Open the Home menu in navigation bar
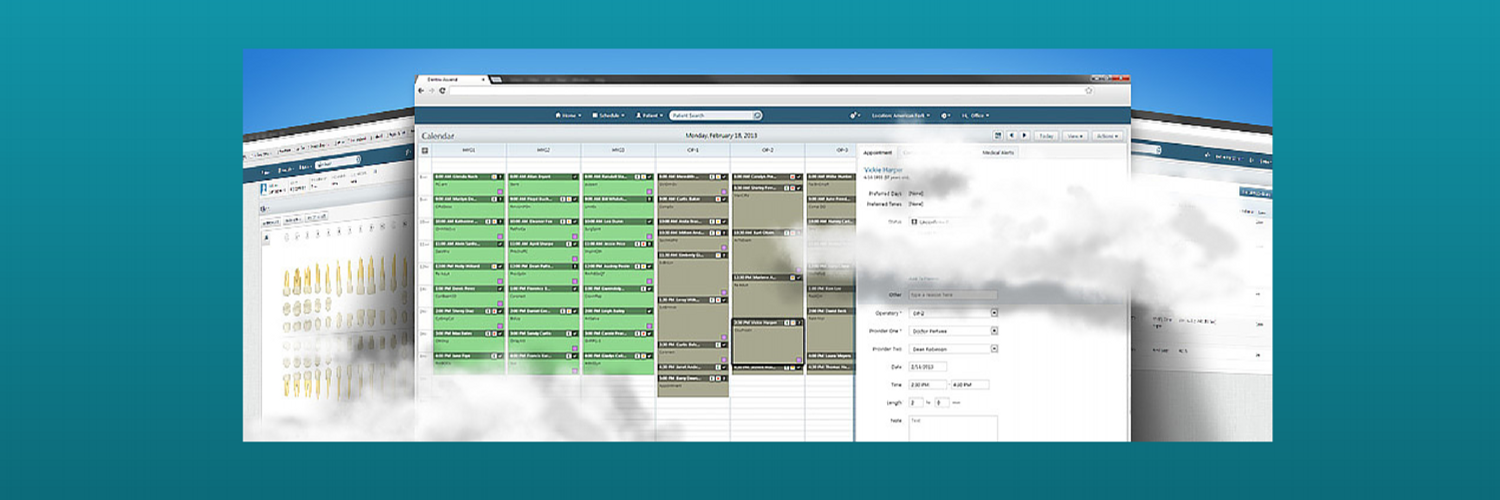The width and height of the screenshot is (1500, 500). 568,115
